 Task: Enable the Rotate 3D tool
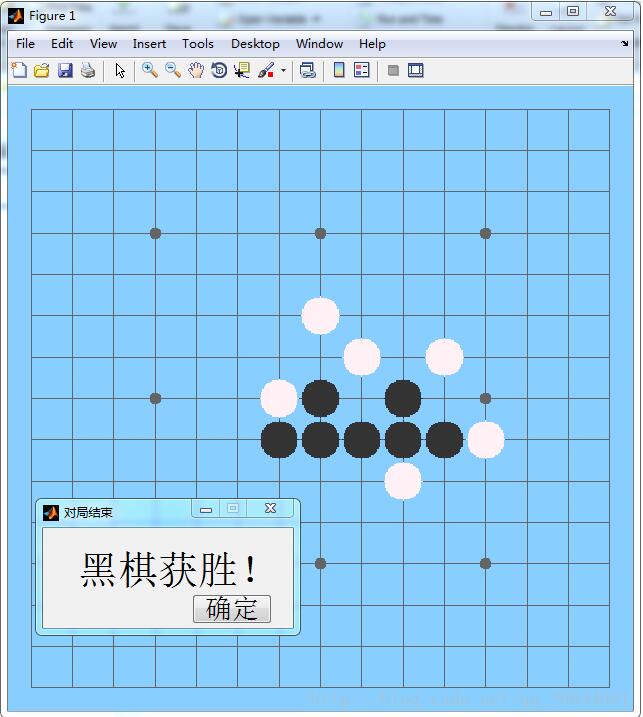(x=219, y=70)
